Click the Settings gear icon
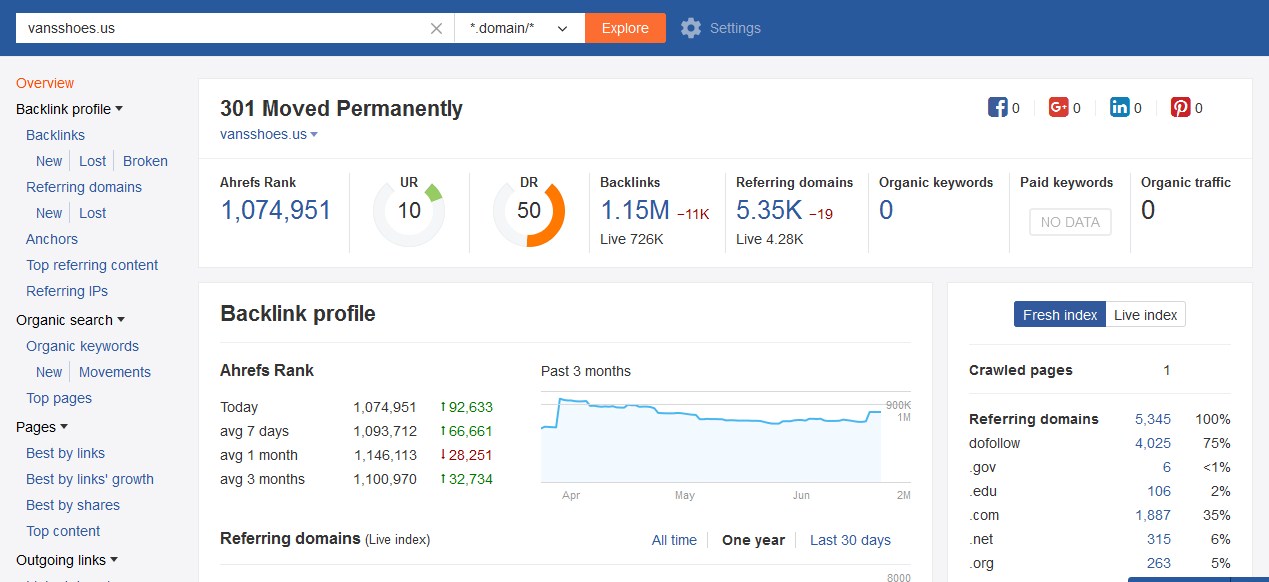The width and height of the screenshot is (1269, 582). [691, 28]
